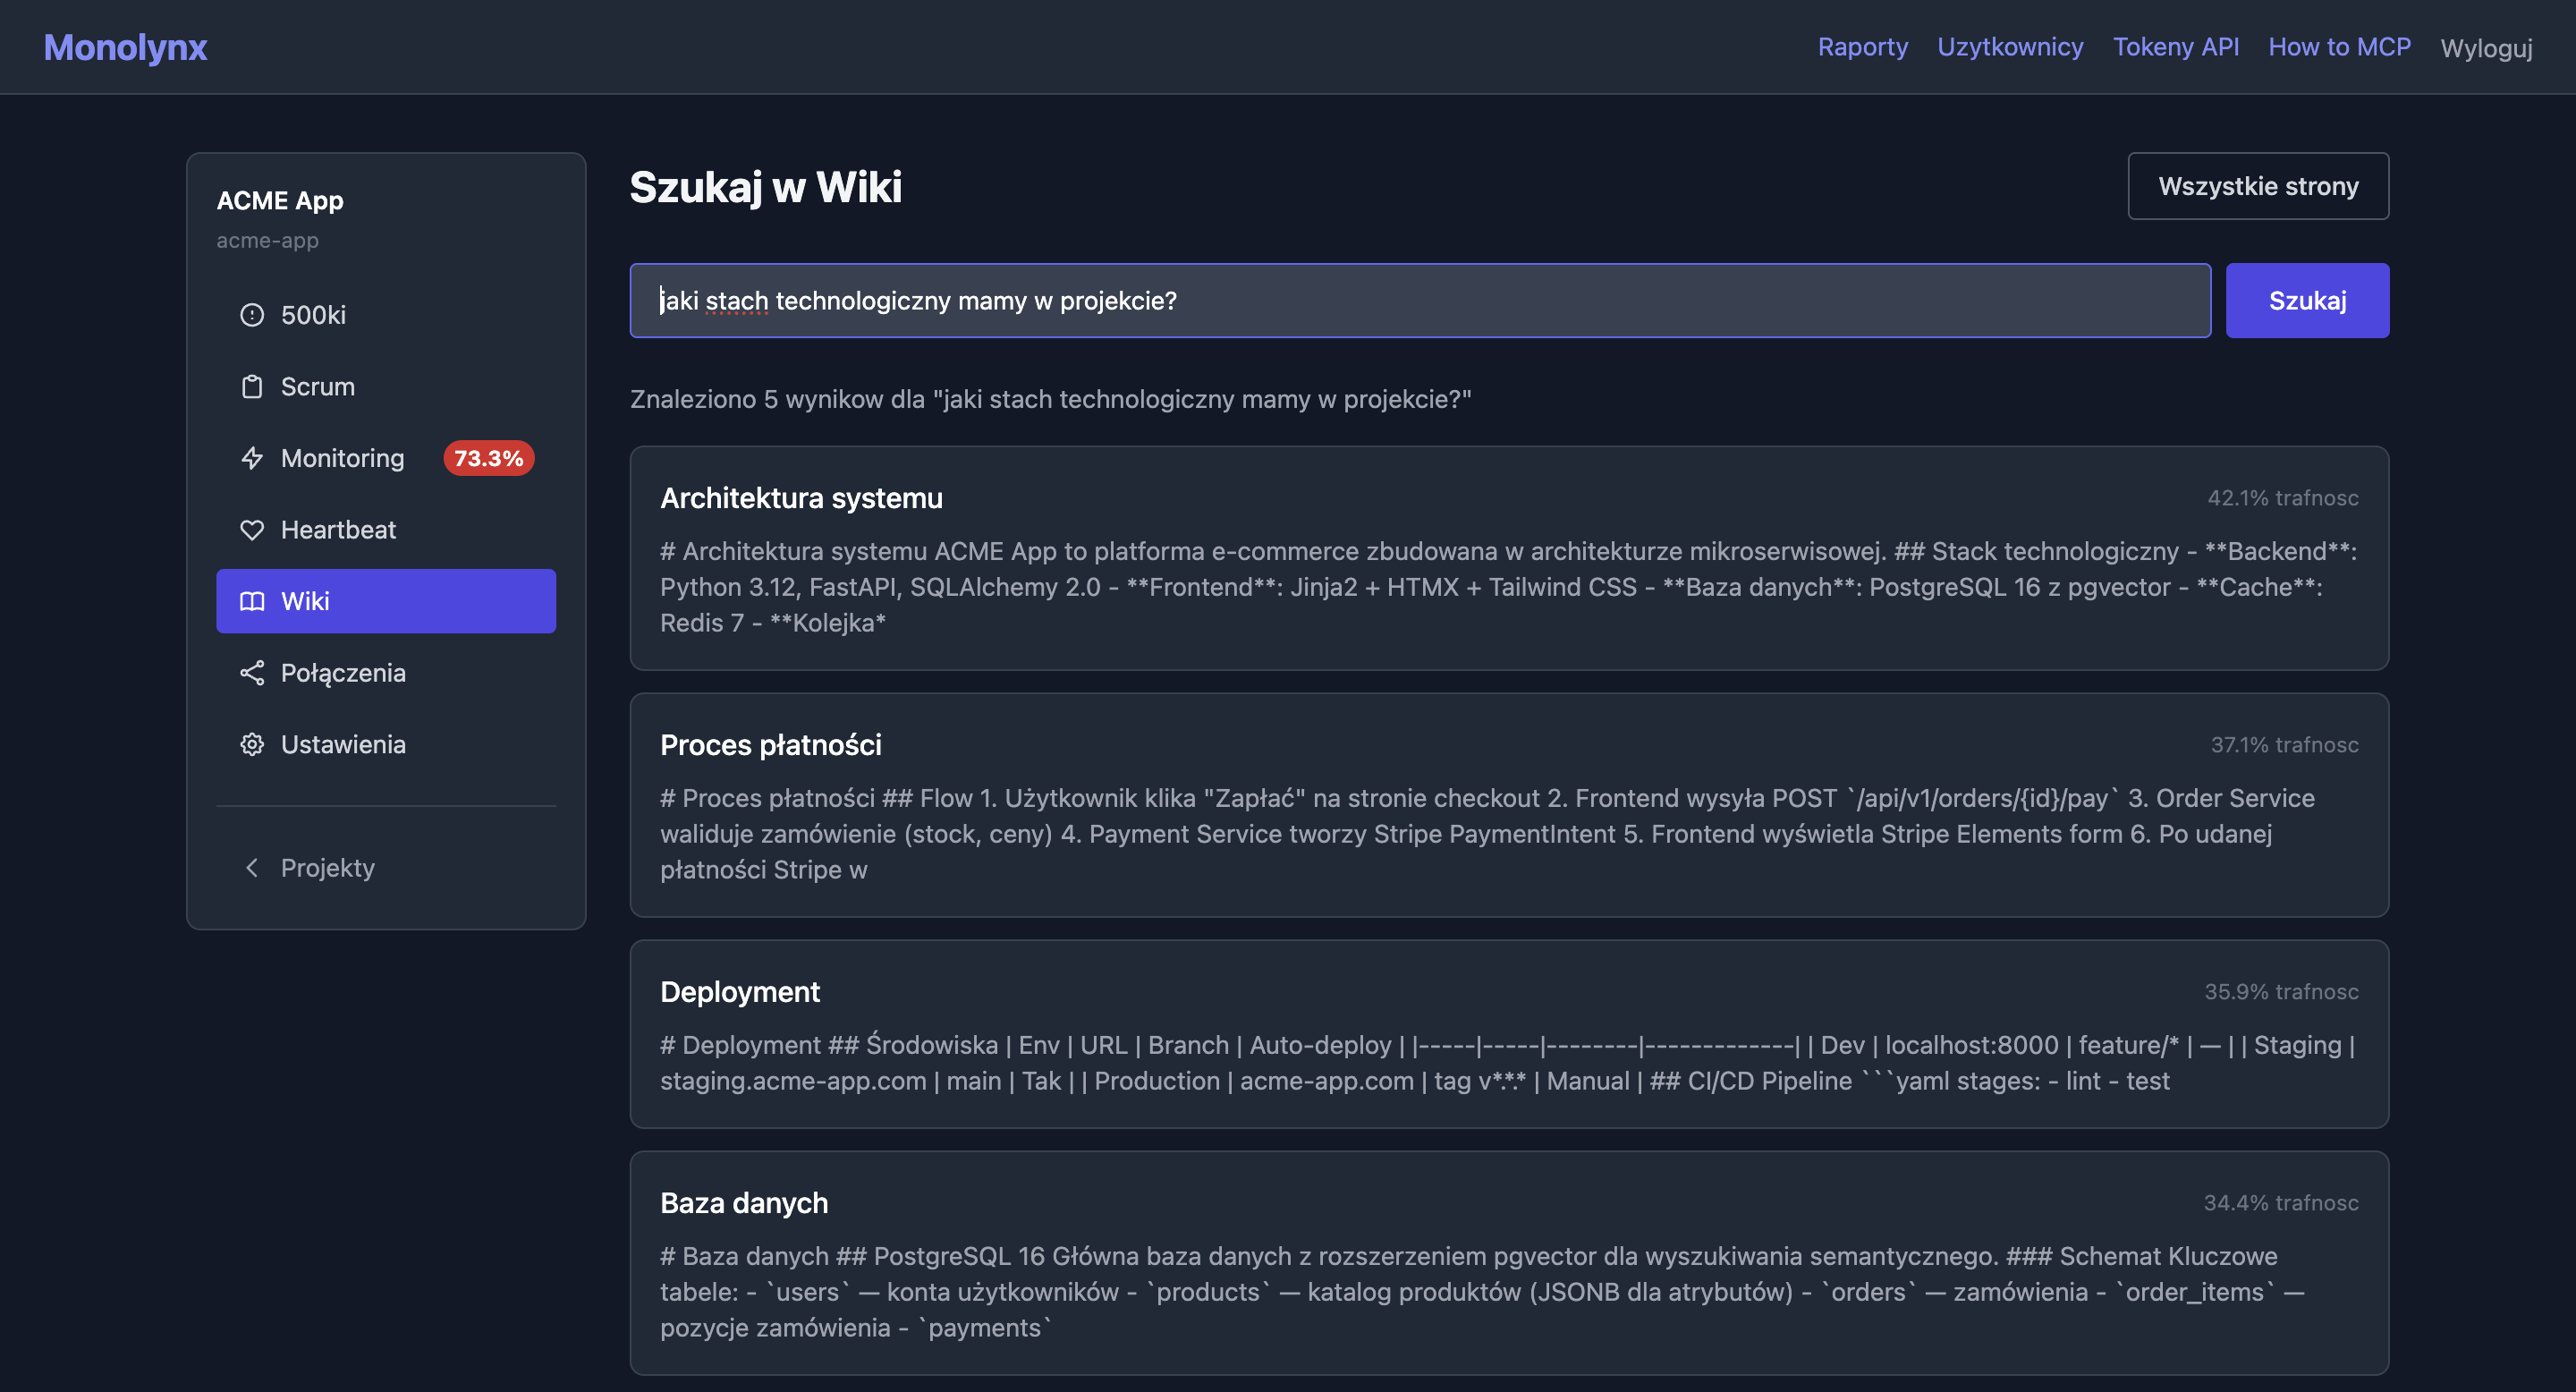
Task: Click the Monolynx logo
Action: (x=125, y=47)
